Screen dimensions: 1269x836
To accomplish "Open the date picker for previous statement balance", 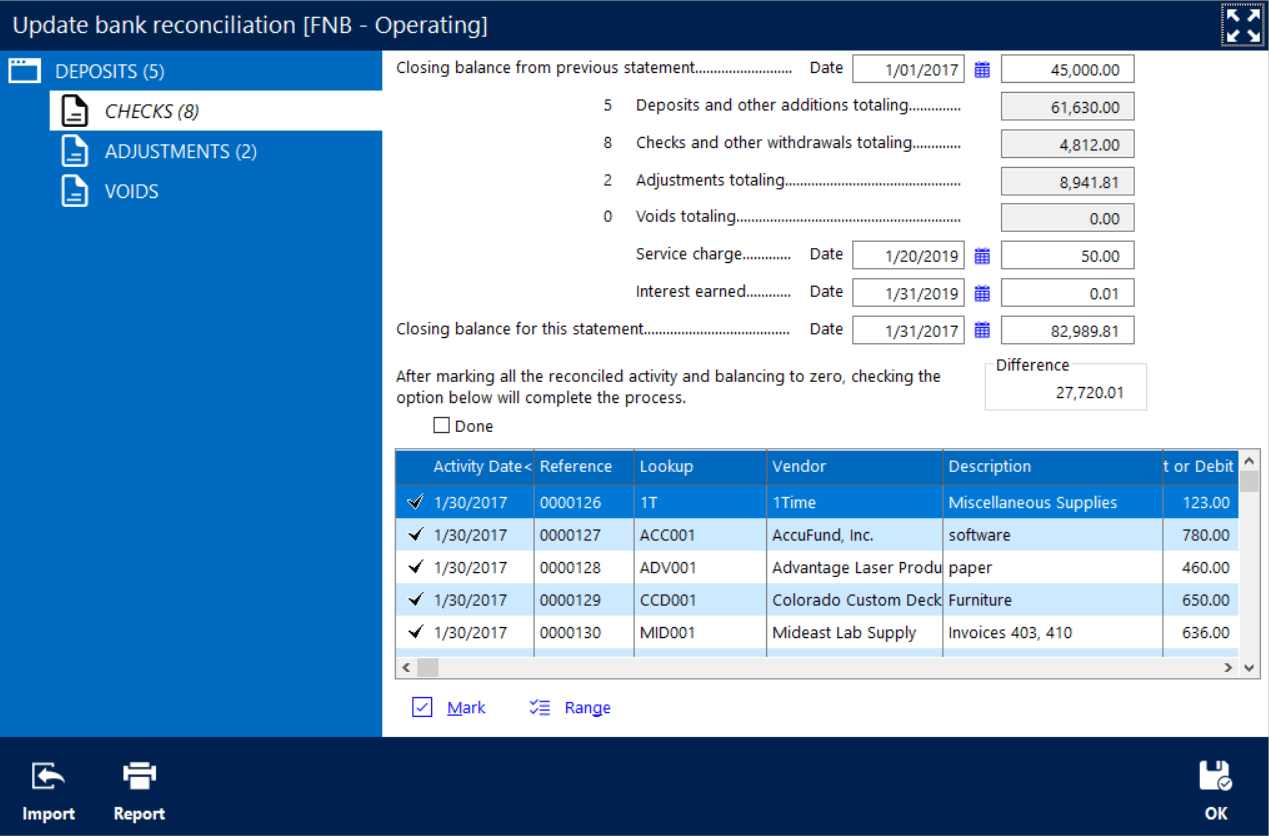I will point(981,68).
